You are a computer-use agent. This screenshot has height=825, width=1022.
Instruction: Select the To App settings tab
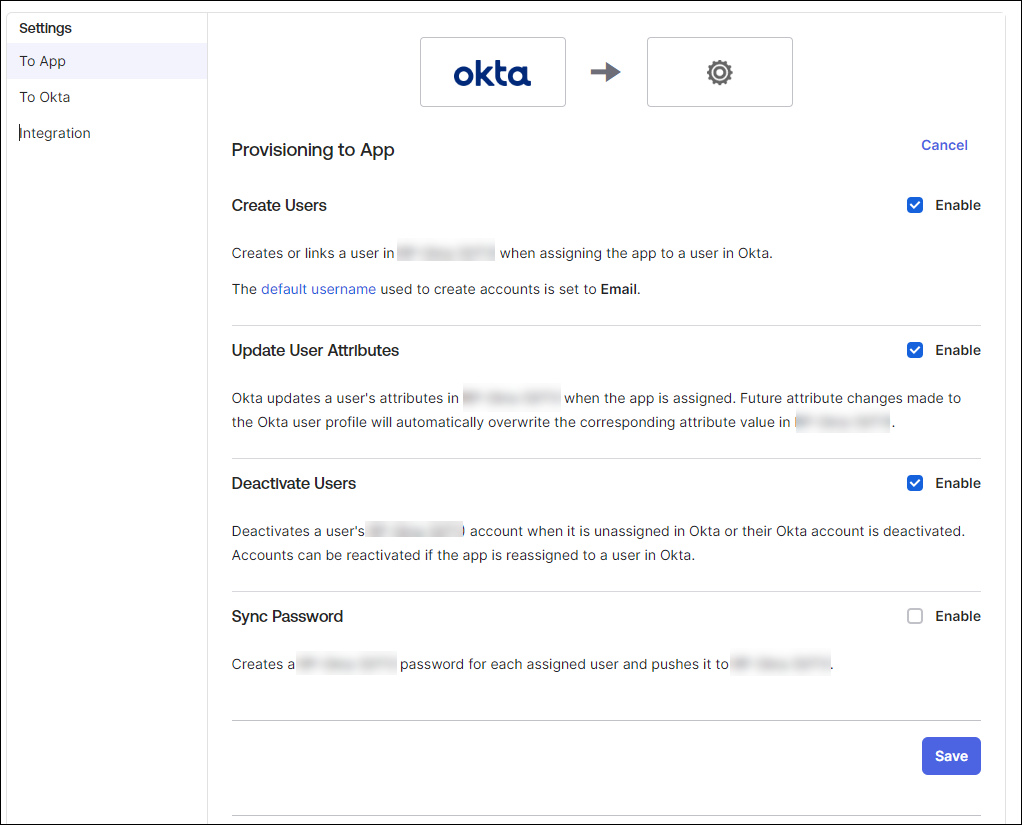43,61
